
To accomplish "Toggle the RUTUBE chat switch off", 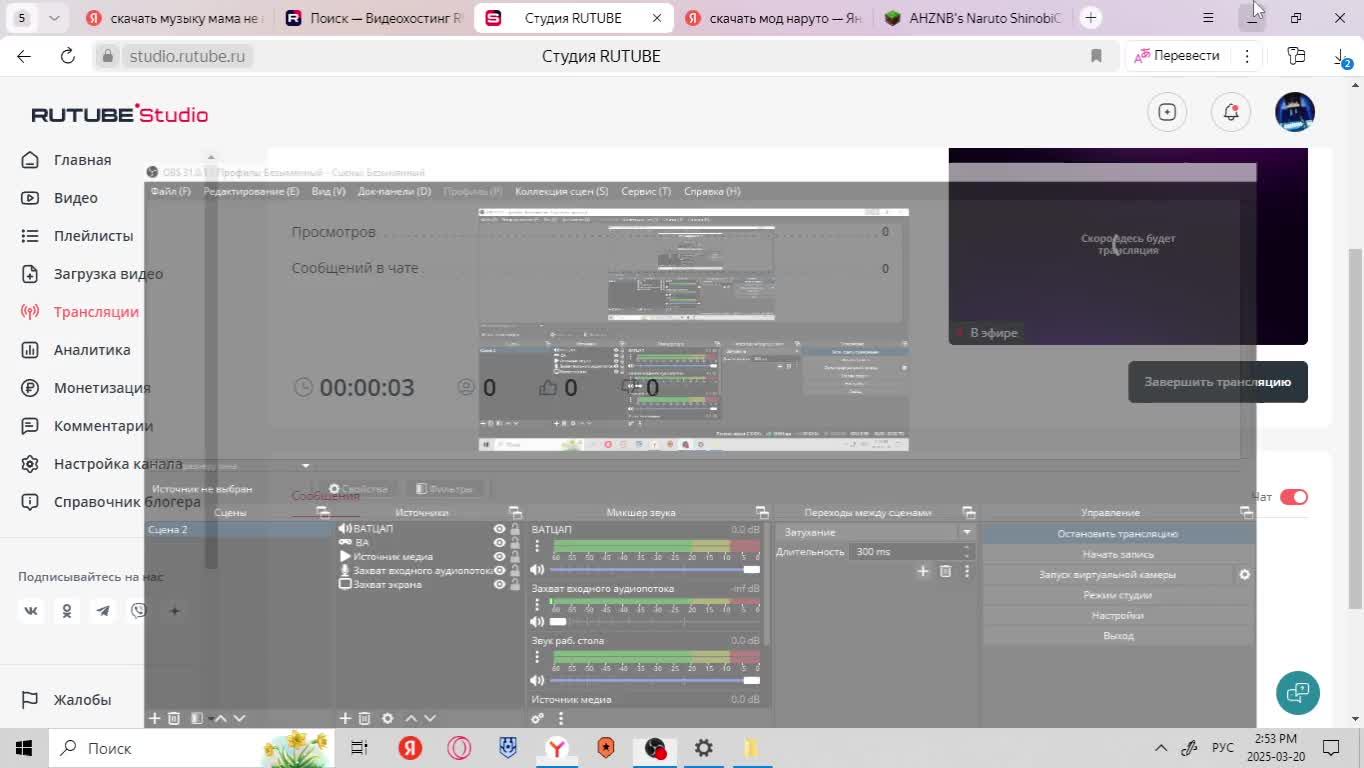I will click(1294, 497).
